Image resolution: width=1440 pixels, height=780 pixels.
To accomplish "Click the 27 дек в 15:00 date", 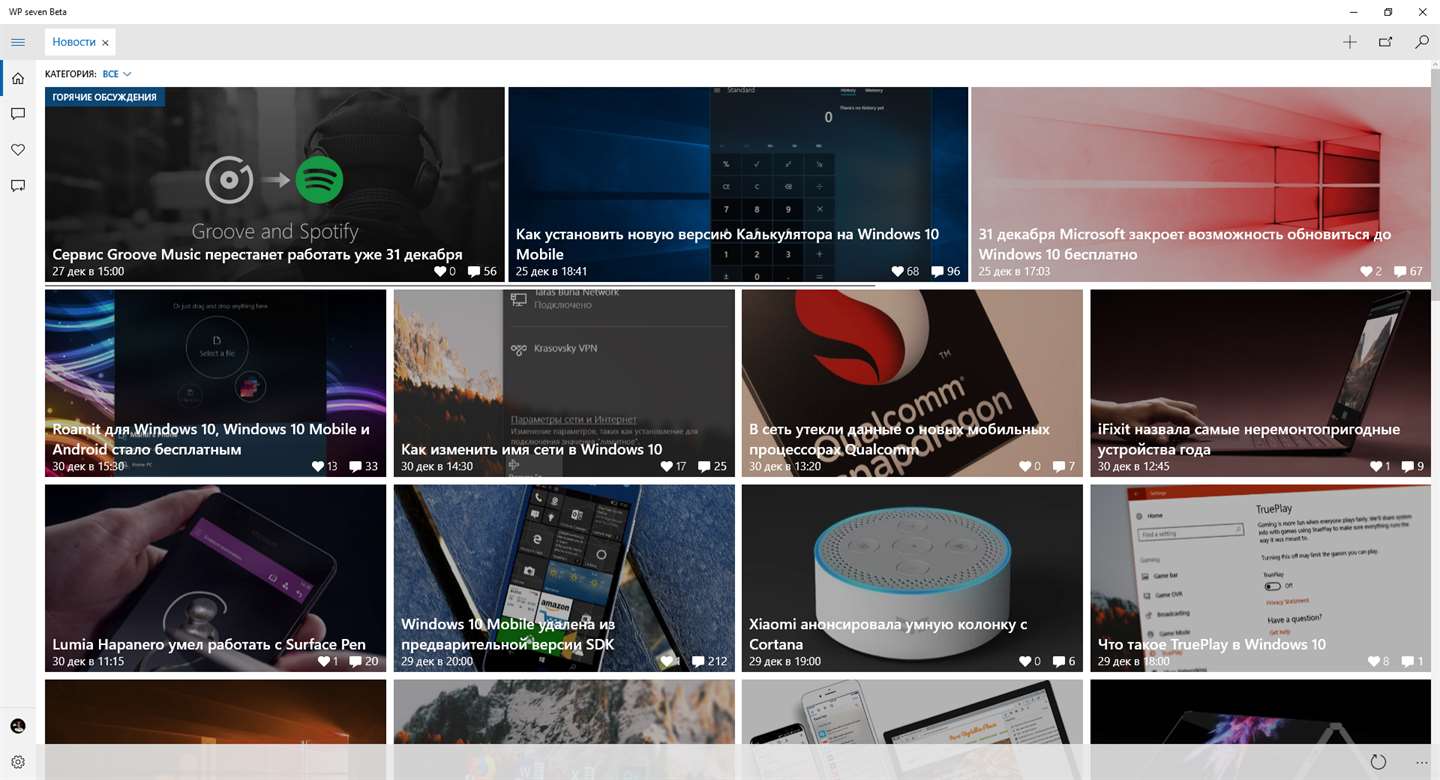I will 88,271.
